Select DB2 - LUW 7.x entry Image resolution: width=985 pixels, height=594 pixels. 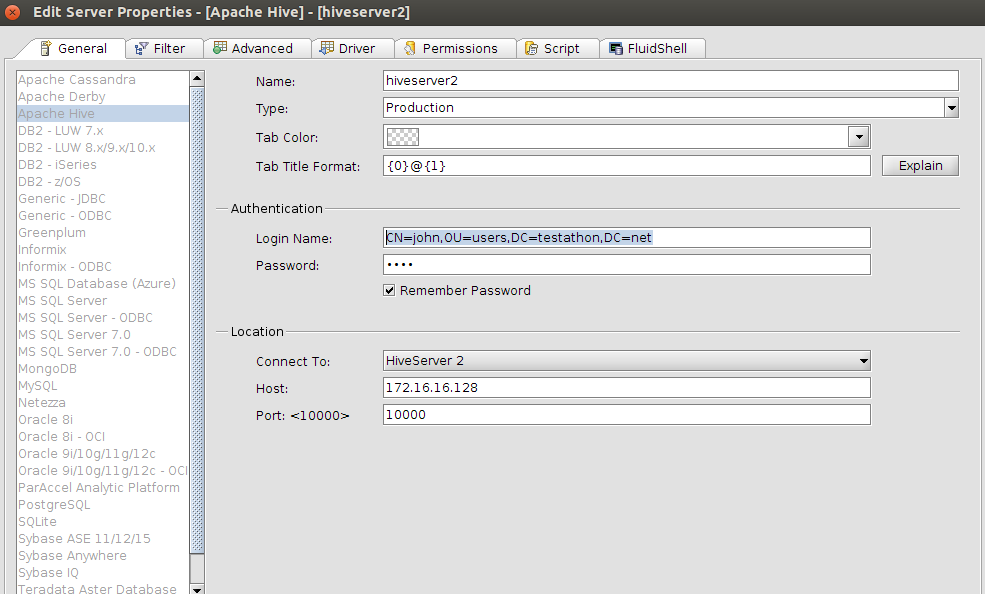[102, 131]
